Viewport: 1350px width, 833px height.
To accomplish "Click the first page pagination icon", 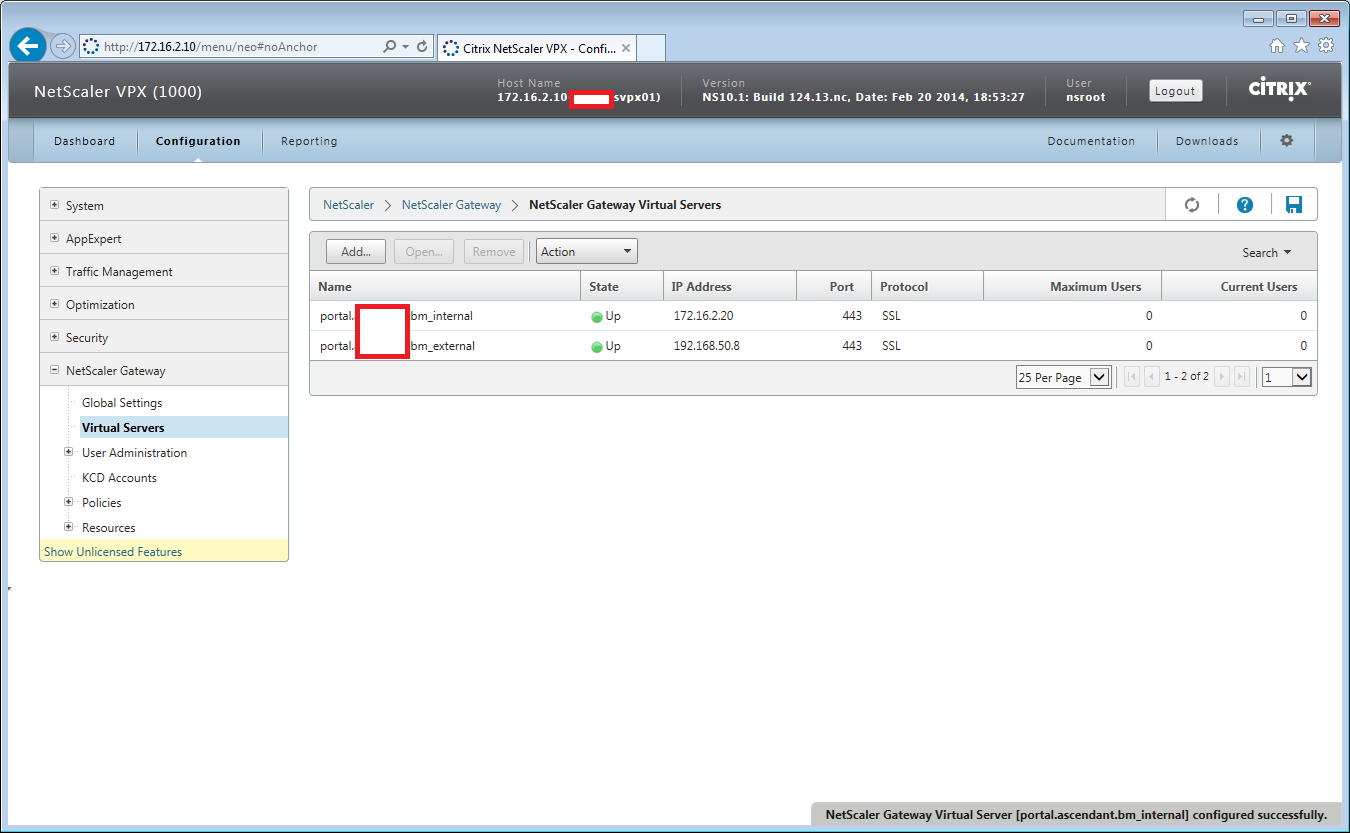I will point(1132,377).
